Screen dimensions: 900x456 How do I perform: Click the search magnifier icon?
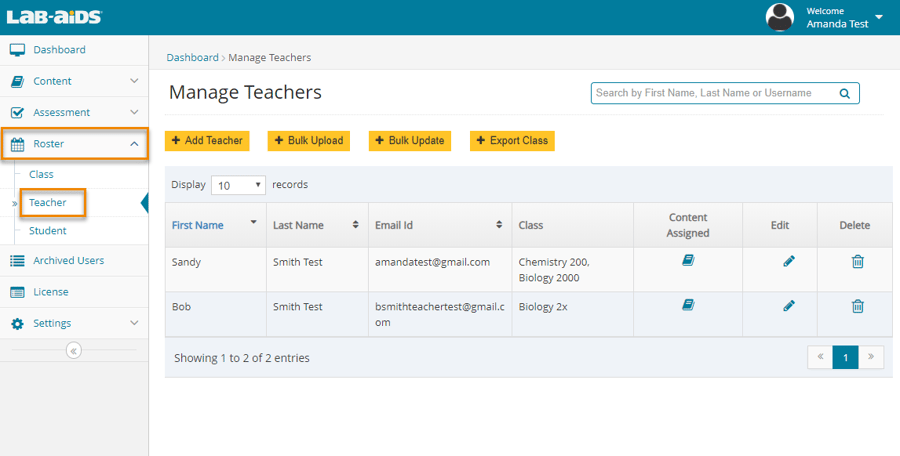click(x=844, y=94)
